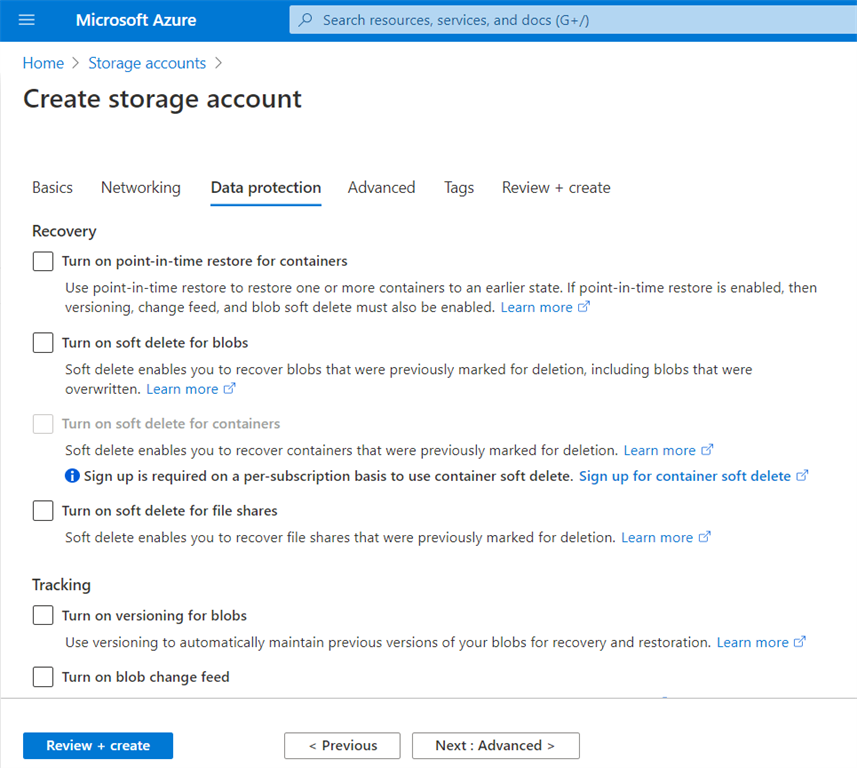Check "Turn on soft delete for blobs"

pos(42,342)
